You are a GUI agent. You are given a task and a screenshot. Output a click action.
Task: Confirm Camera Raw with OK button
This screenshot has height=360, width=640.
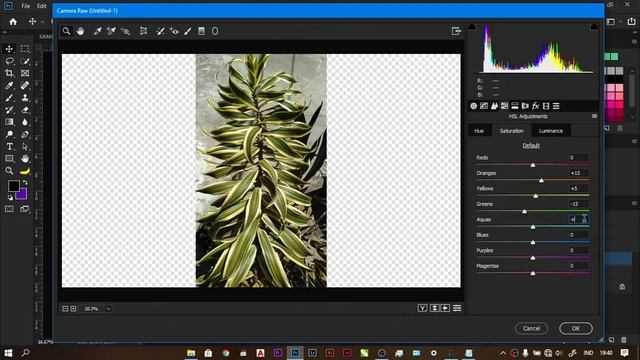(x=576, y=328)
